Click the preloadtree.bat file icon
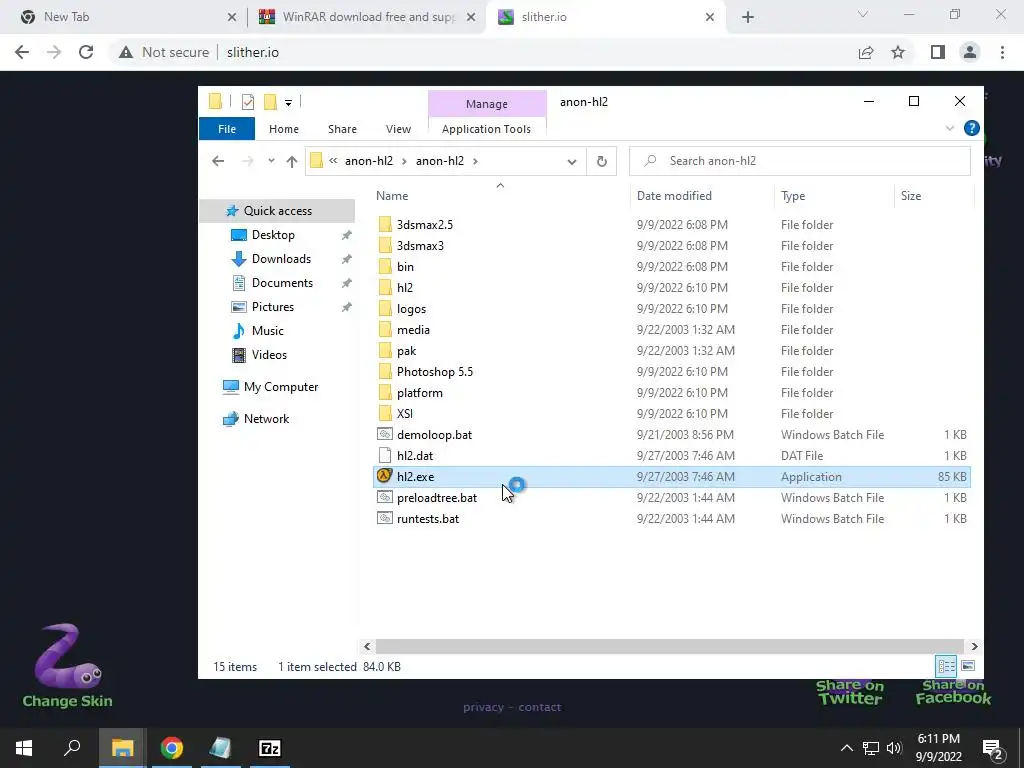1024x768 pixels. tap(385, 497)
